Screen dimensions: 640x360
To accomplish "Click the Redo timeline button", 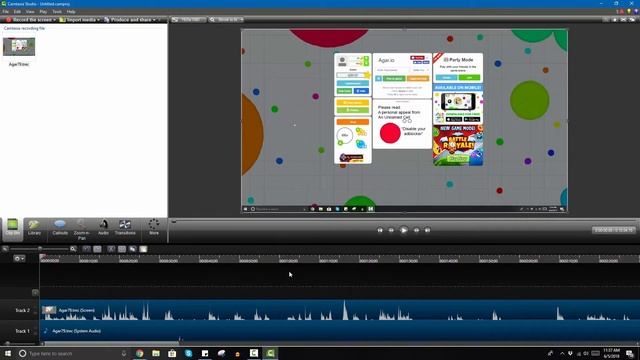I will tap(97, 249).
